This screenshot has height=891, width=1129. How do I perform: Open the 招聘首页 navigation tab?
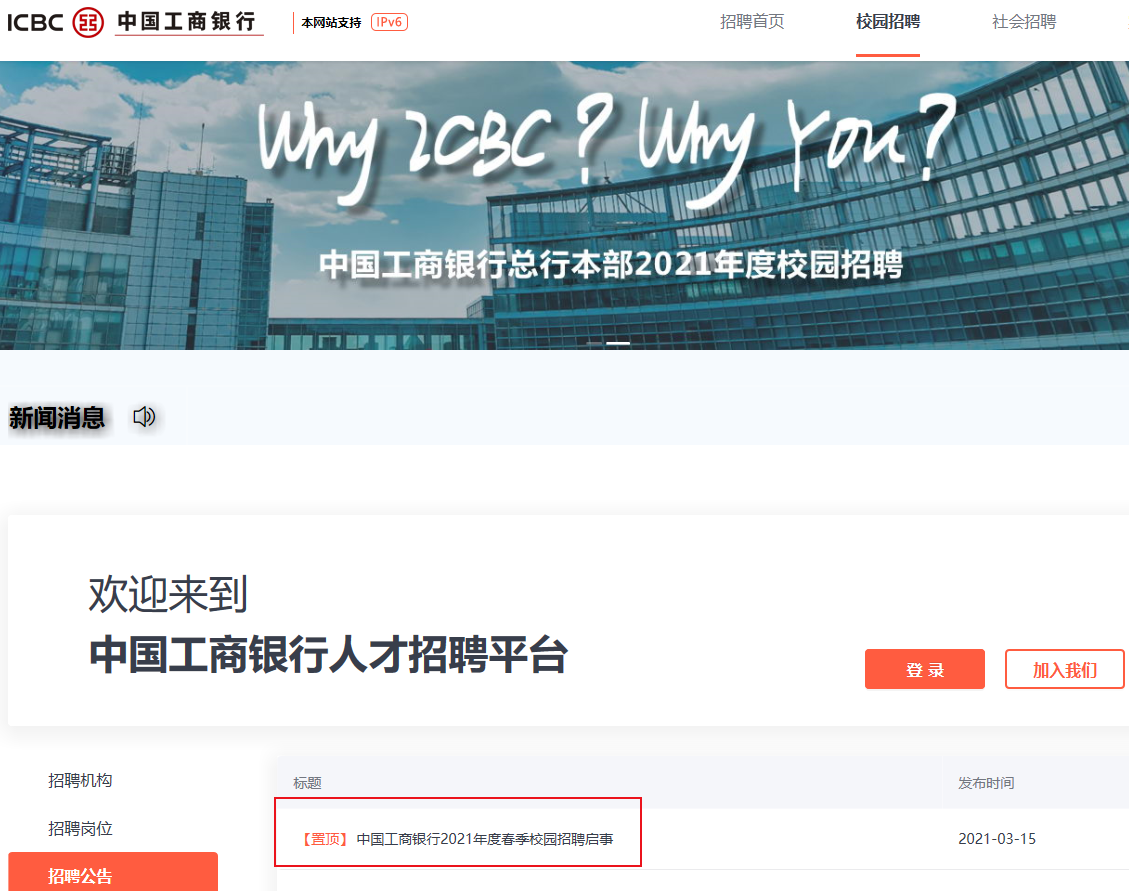point(752,22)
